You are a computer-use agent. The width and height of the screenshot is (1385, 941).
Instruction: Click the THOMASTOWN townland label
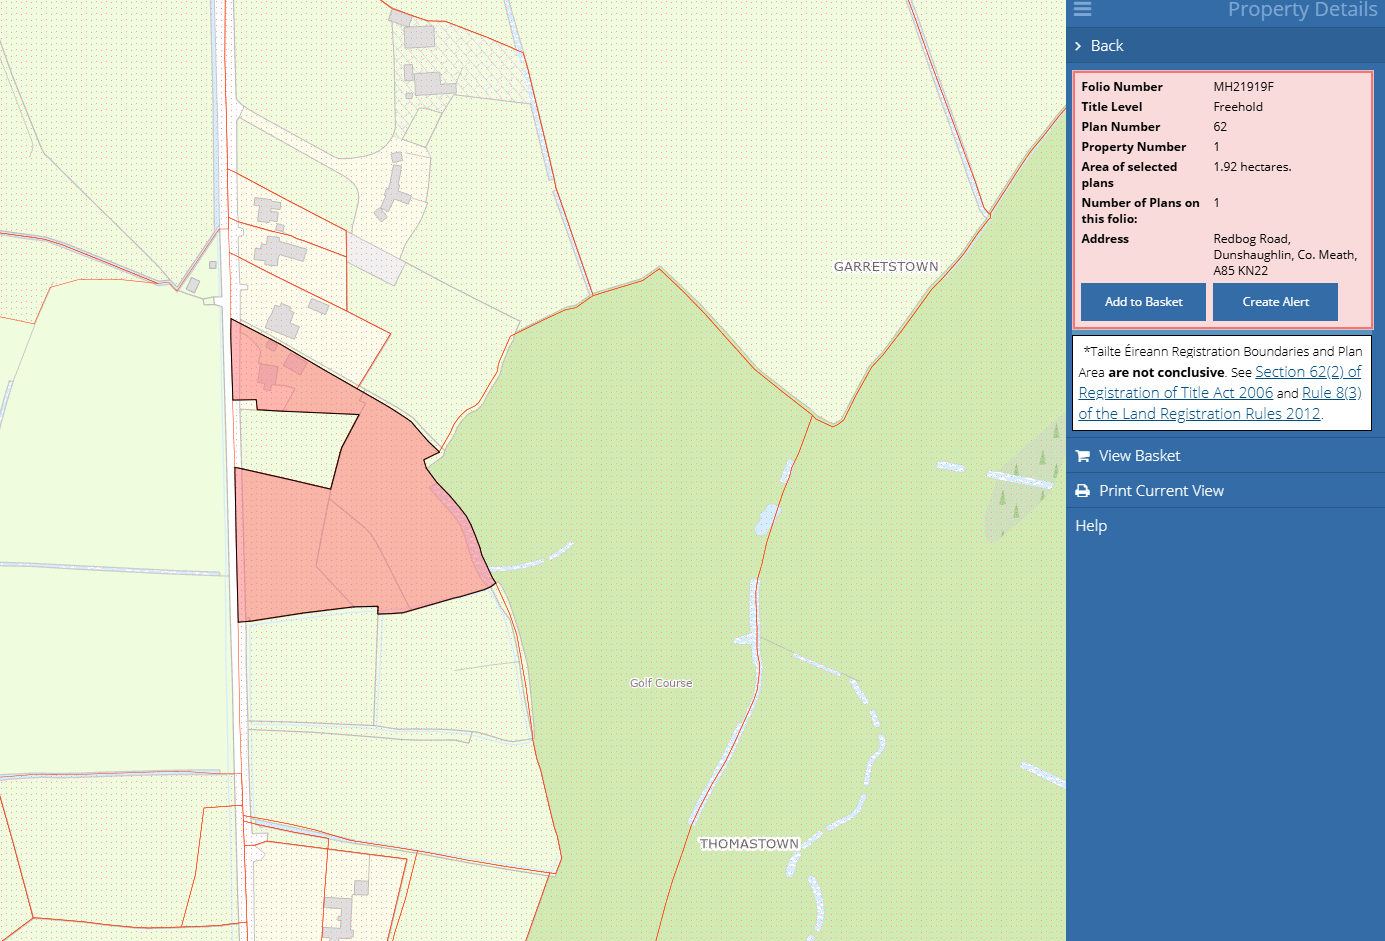[749, 844]
